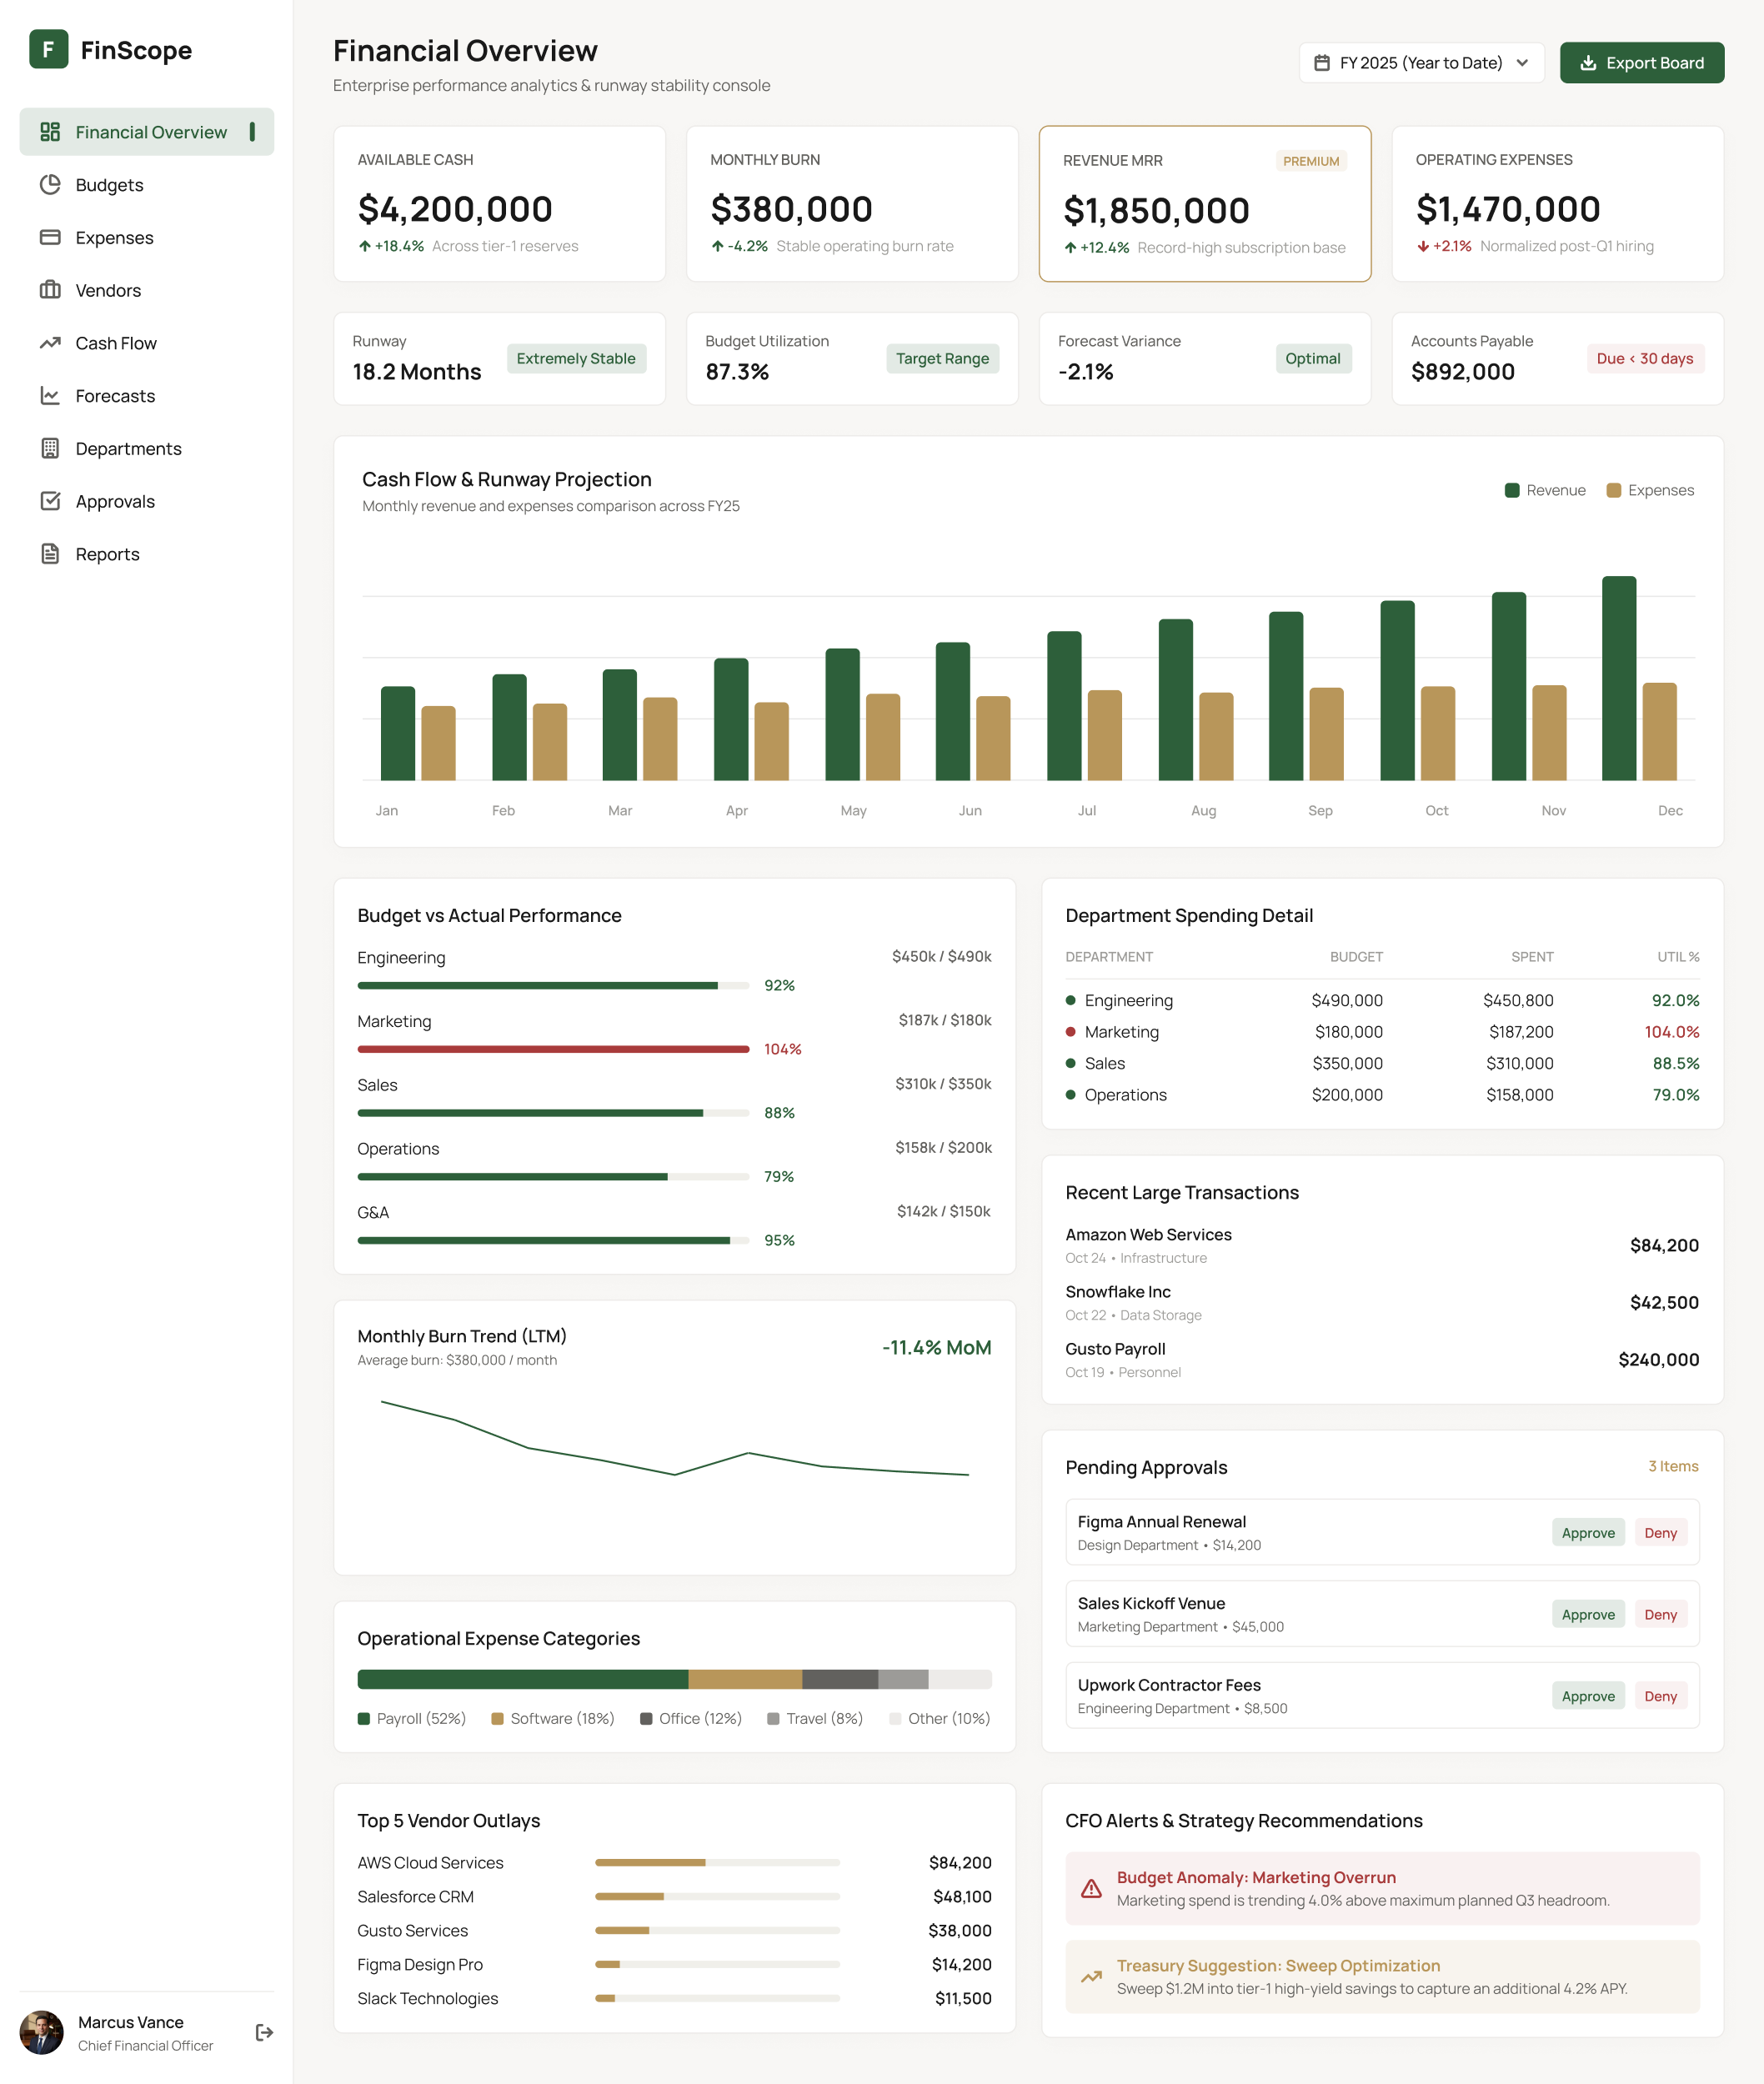Screen dimensions: 1764x2084
Task: Click the Forecasts line chart icon
Action: (50, 396)
